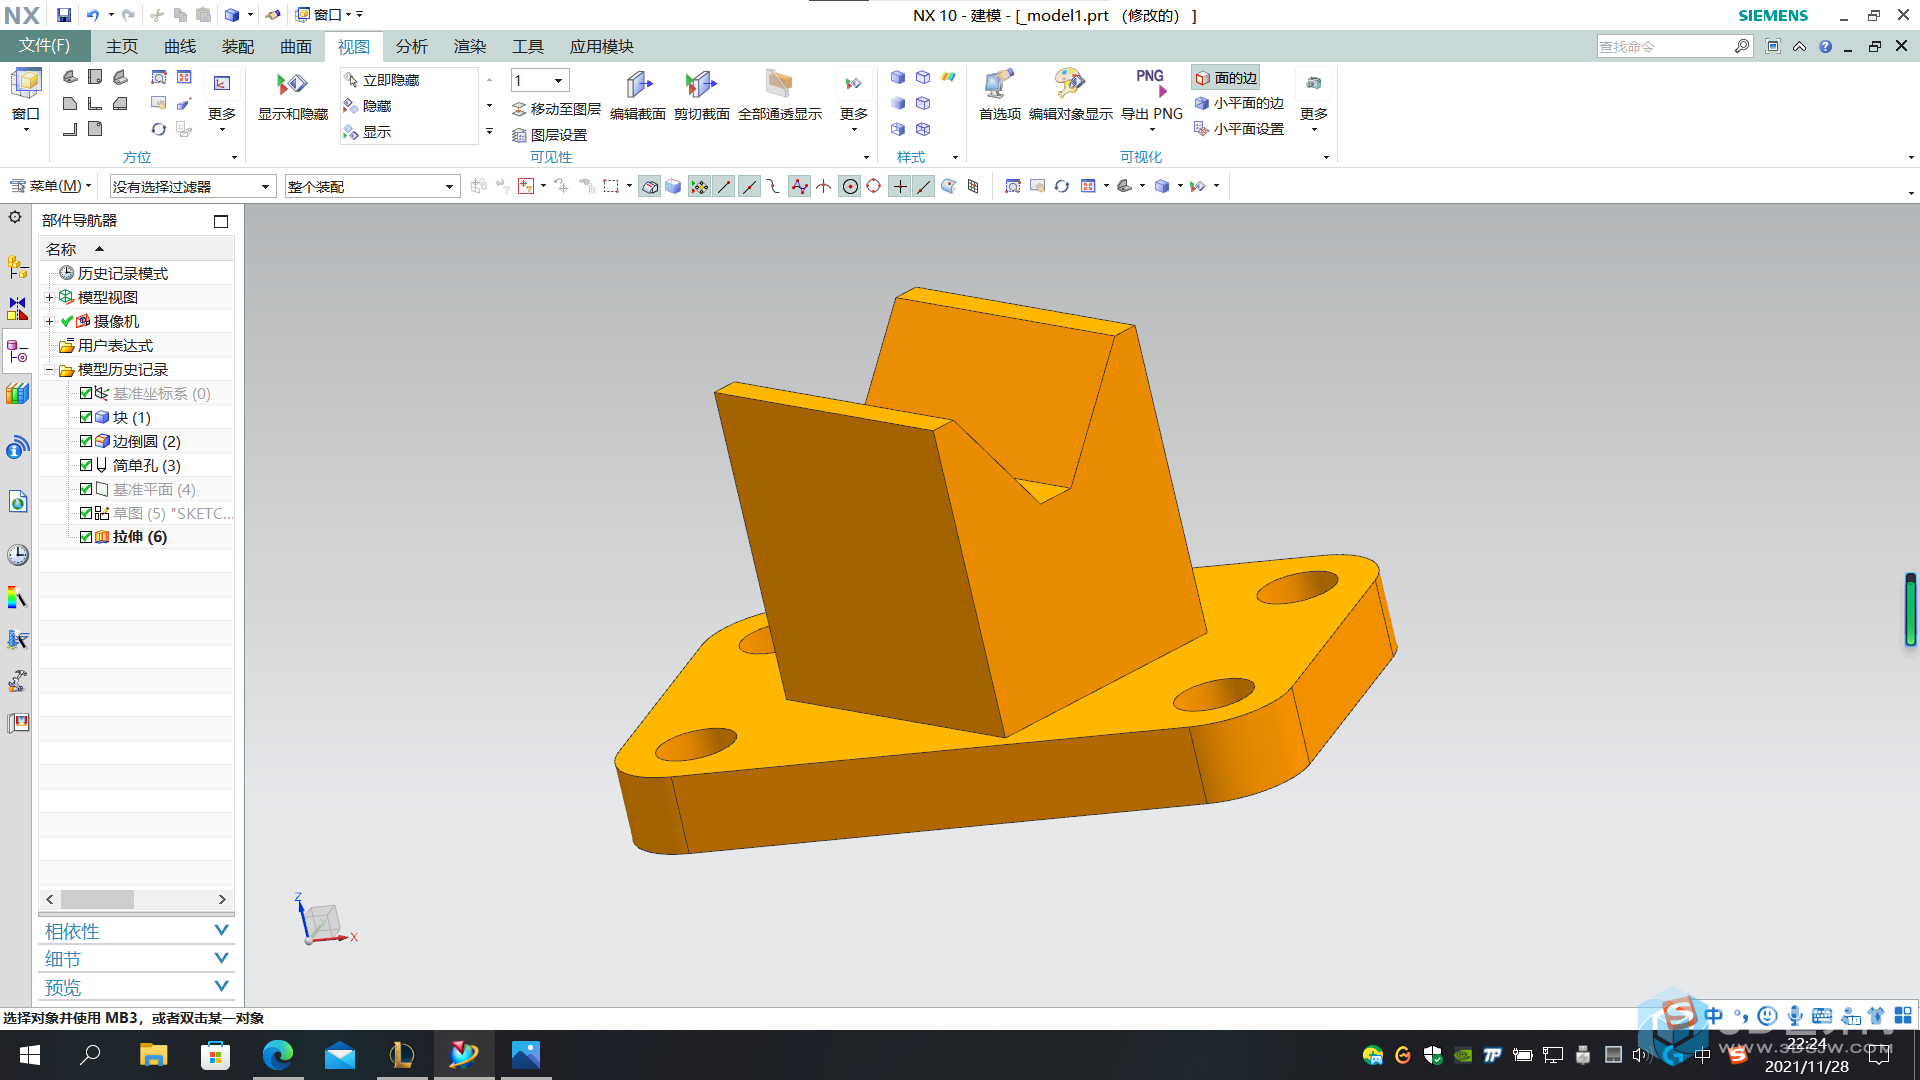Click the Help question mark icon

[1825, 46]
